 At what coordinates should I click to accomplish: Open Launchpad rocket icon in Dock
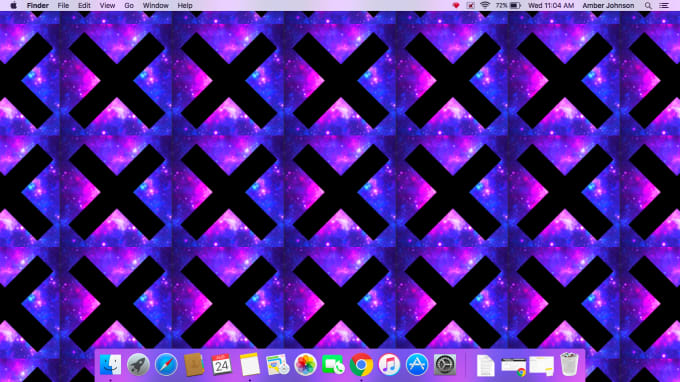138,364
